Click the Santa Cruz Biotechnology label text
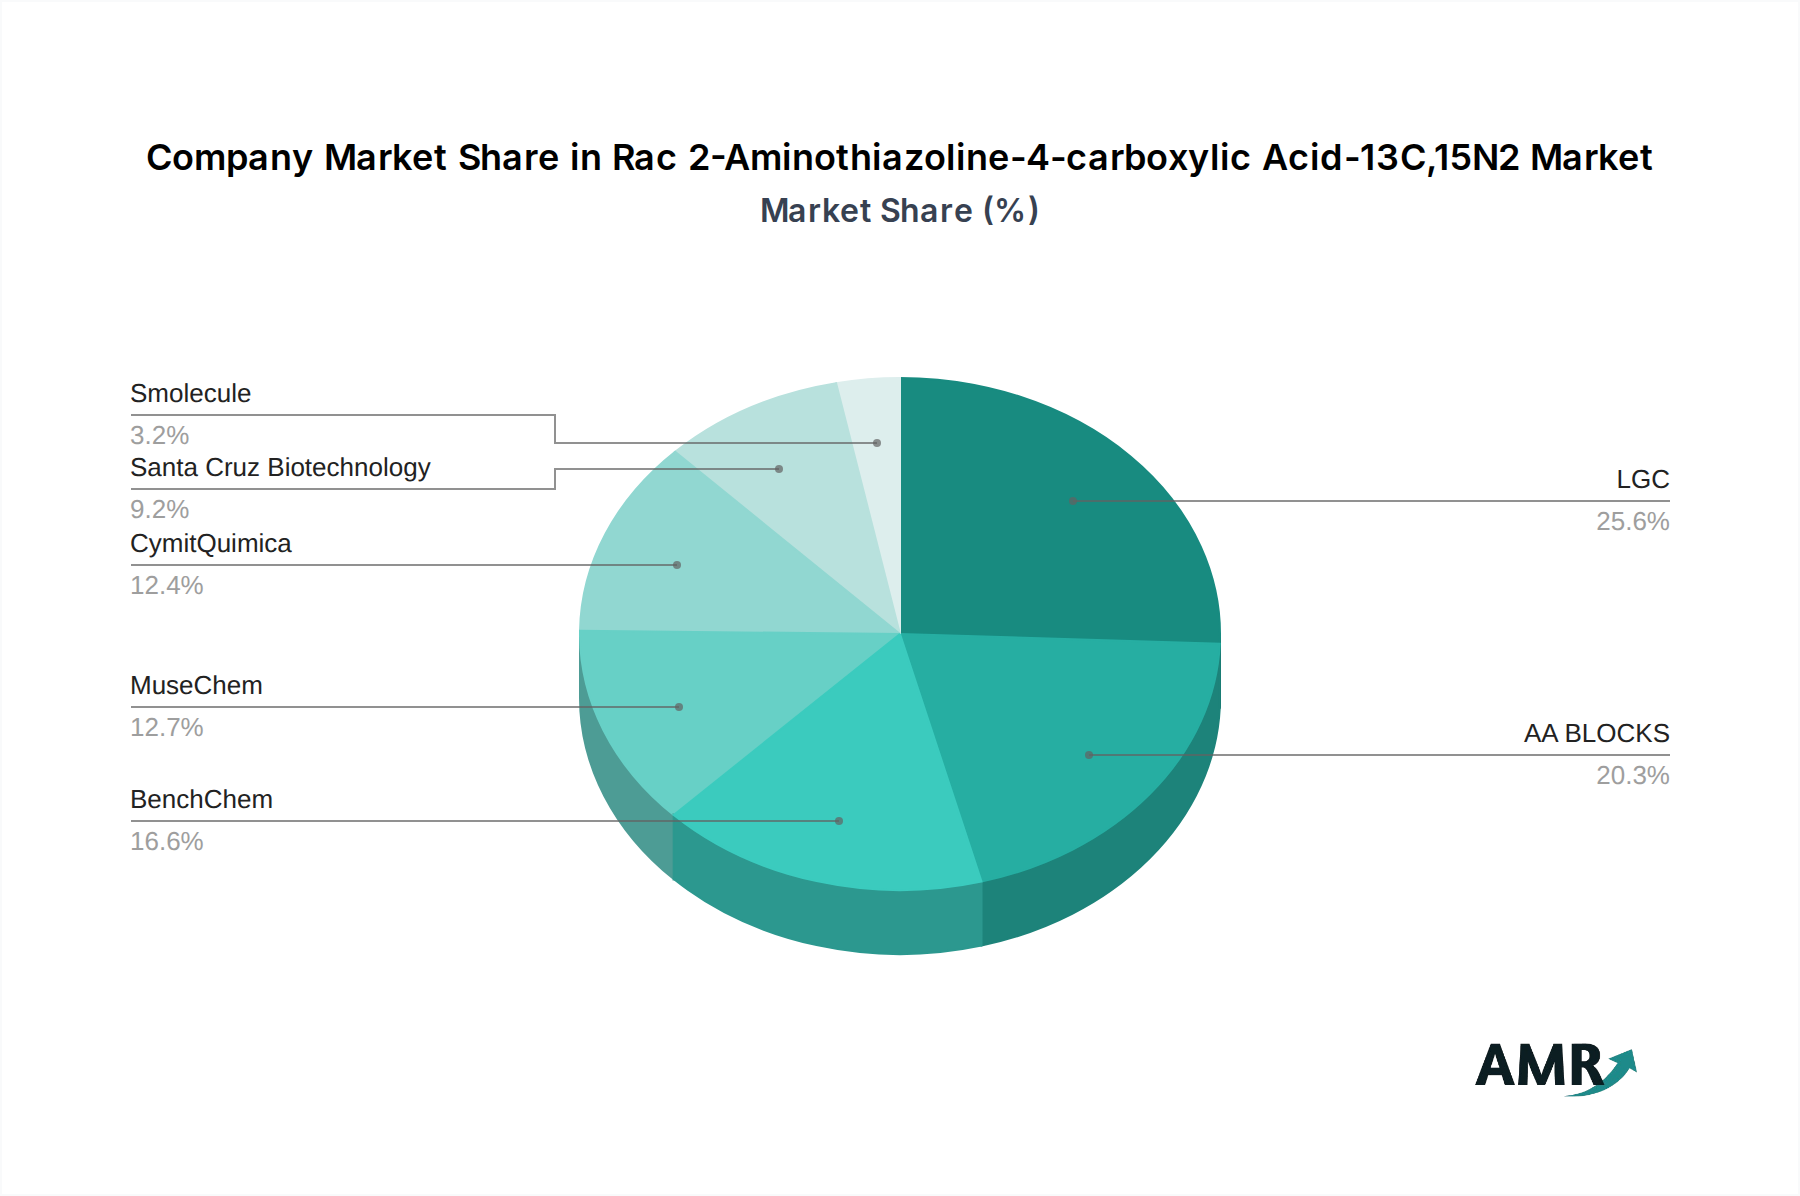 [x=280, y=468]
